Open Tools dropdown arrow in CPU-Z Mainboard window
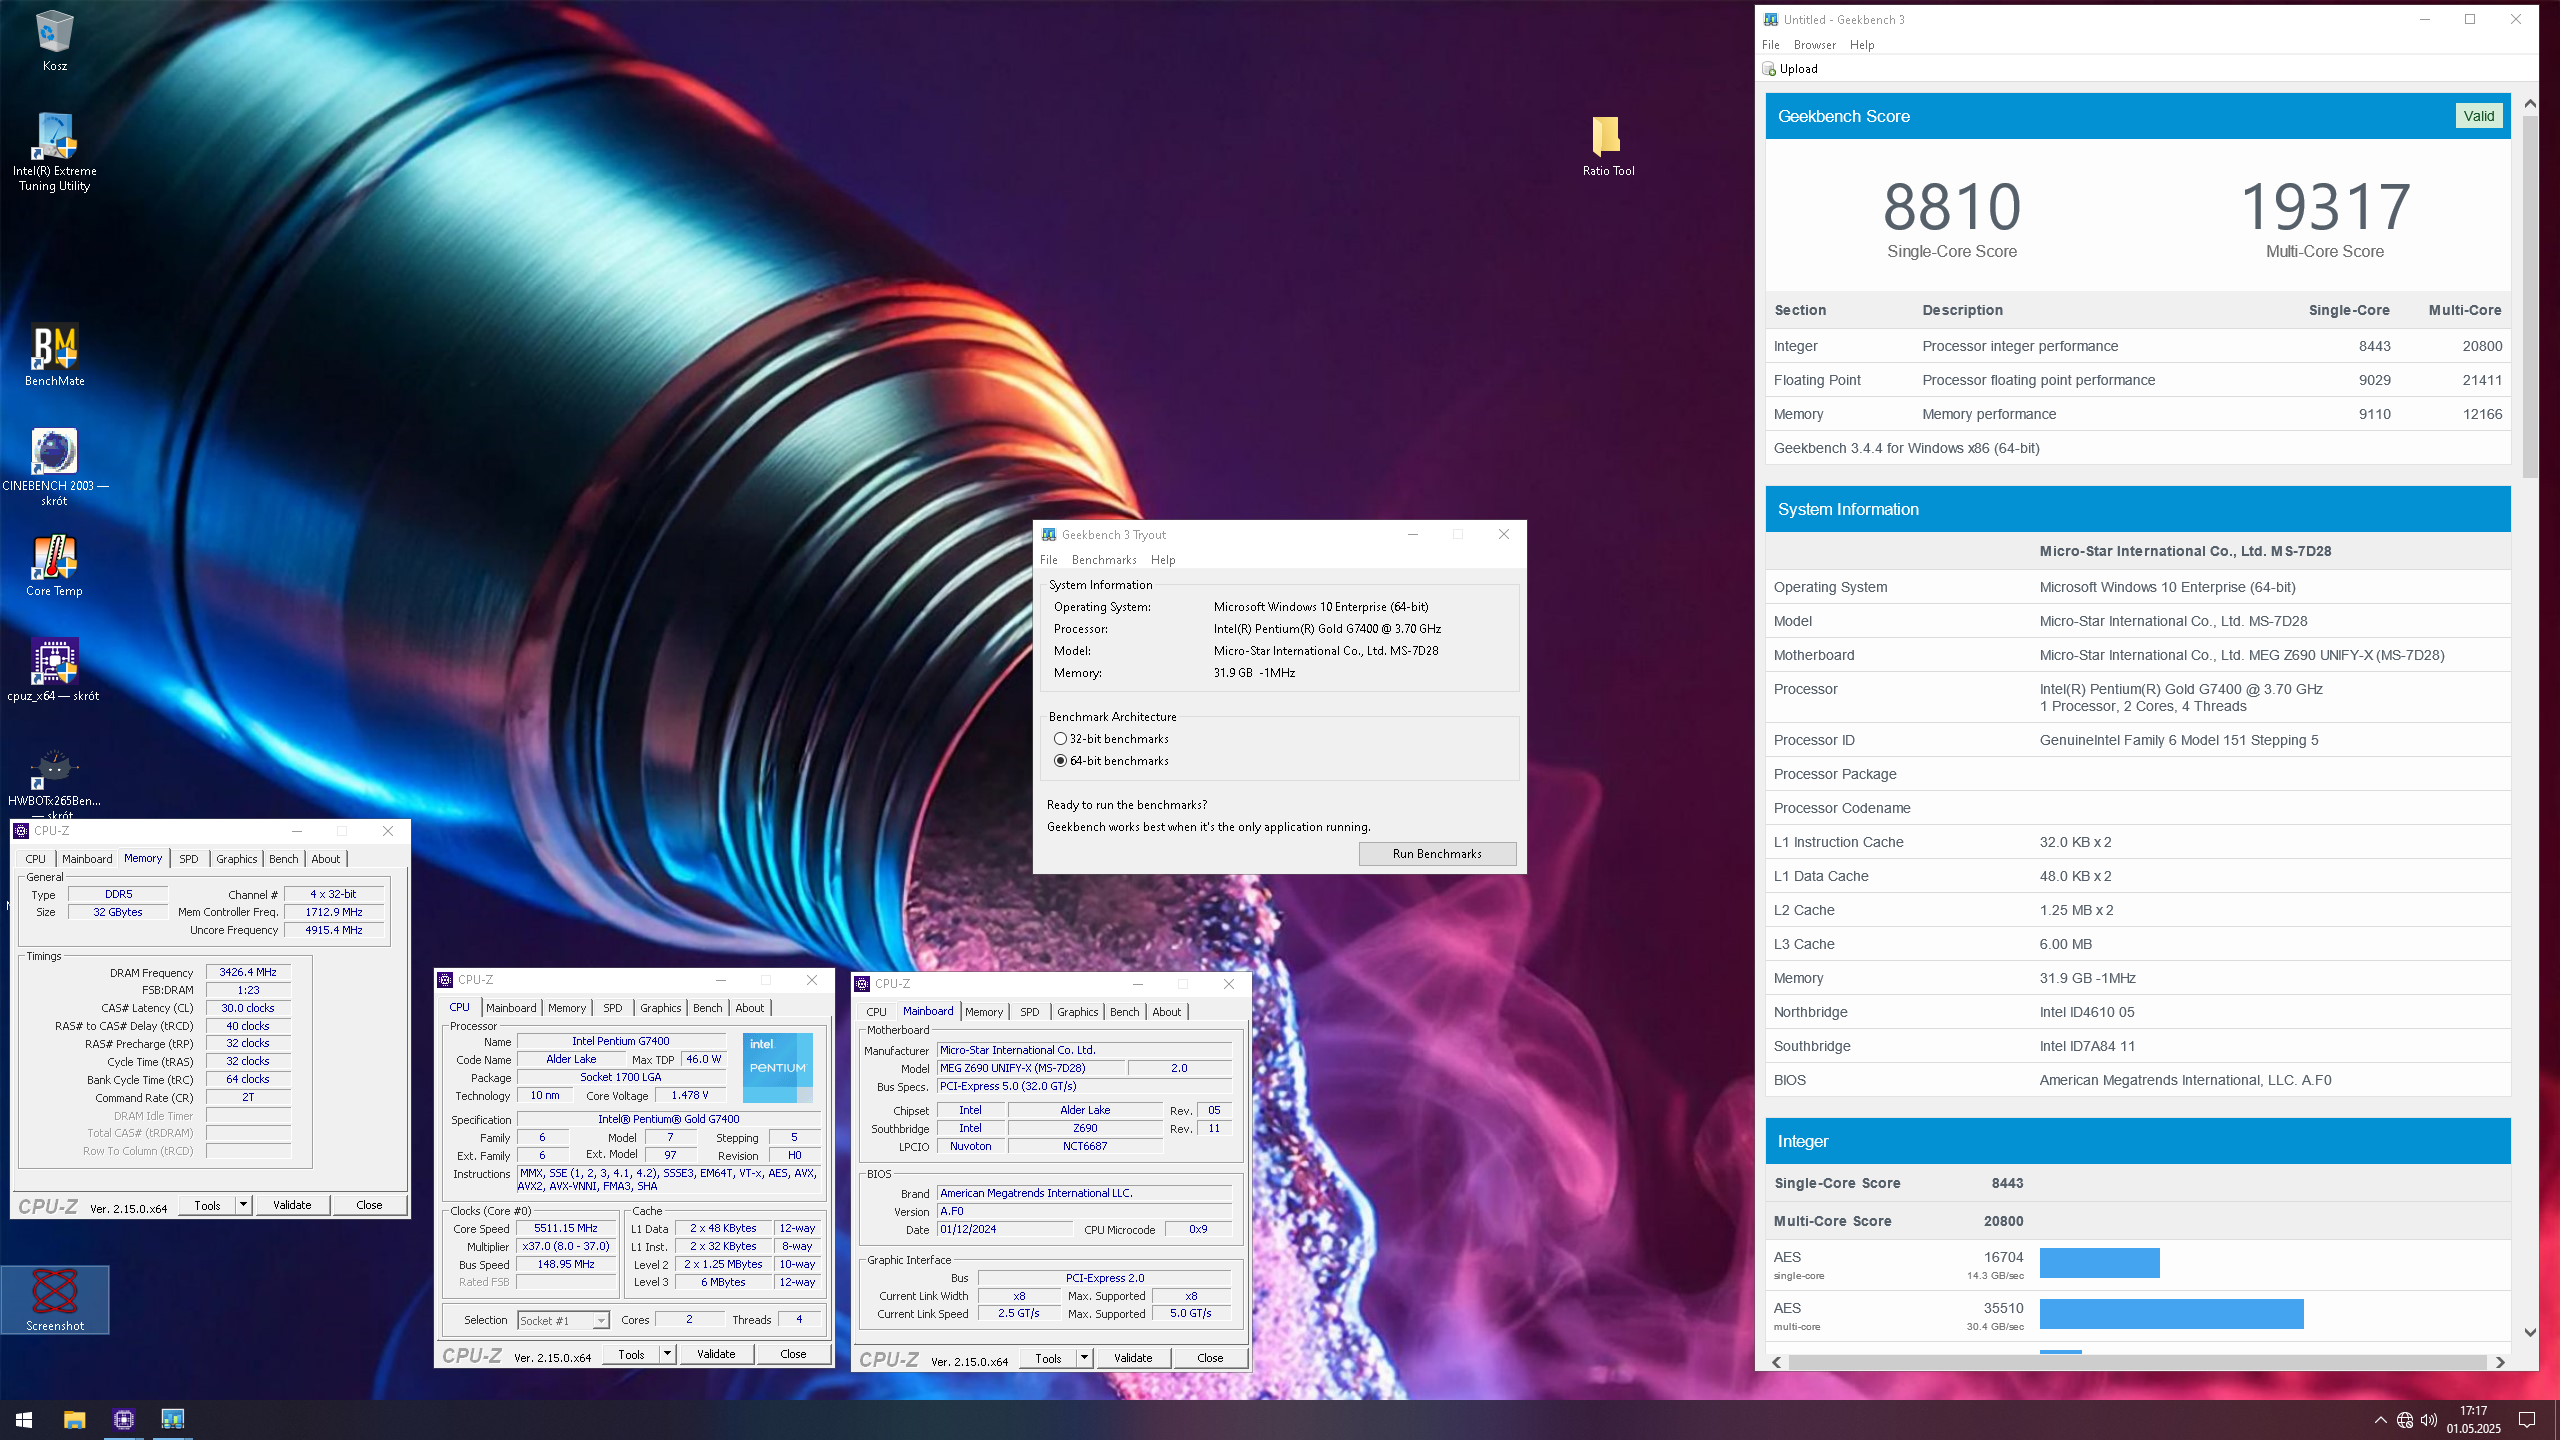Screen dimensions: 2560x1440 (1084, 1358)
